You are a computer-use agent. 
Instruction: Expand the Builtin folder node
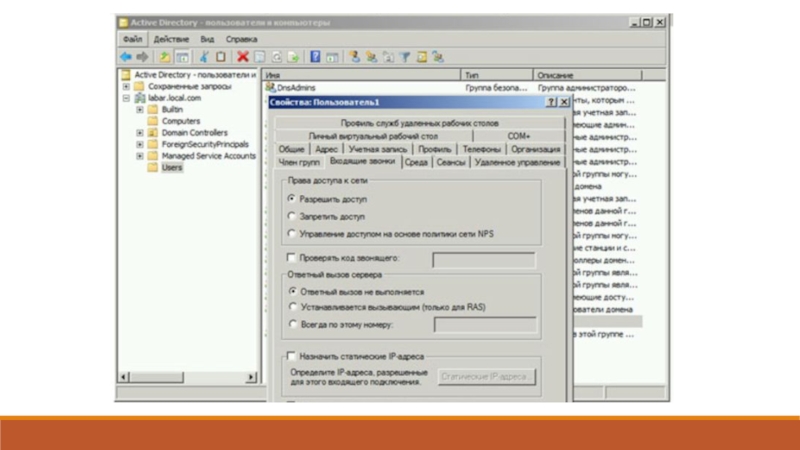tap(140, 110)
